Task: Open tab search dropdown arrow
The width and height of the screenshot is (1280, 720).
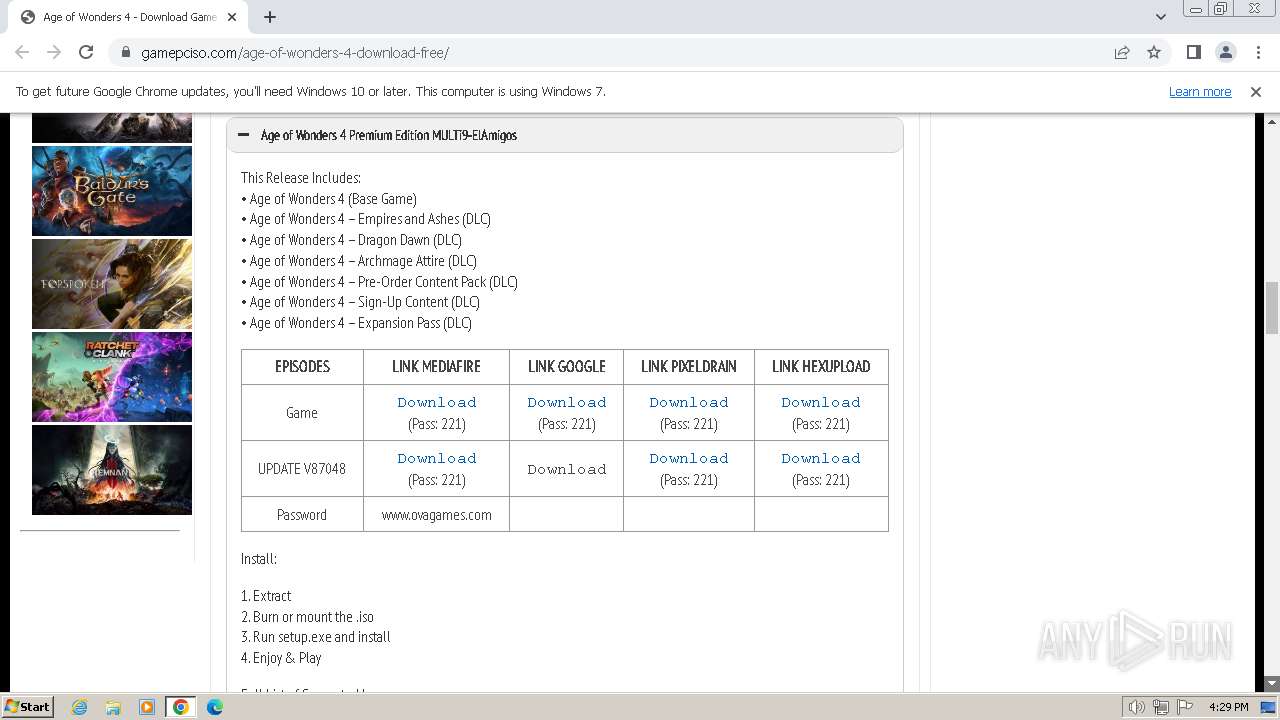Action: click(x=1160, y=17)
